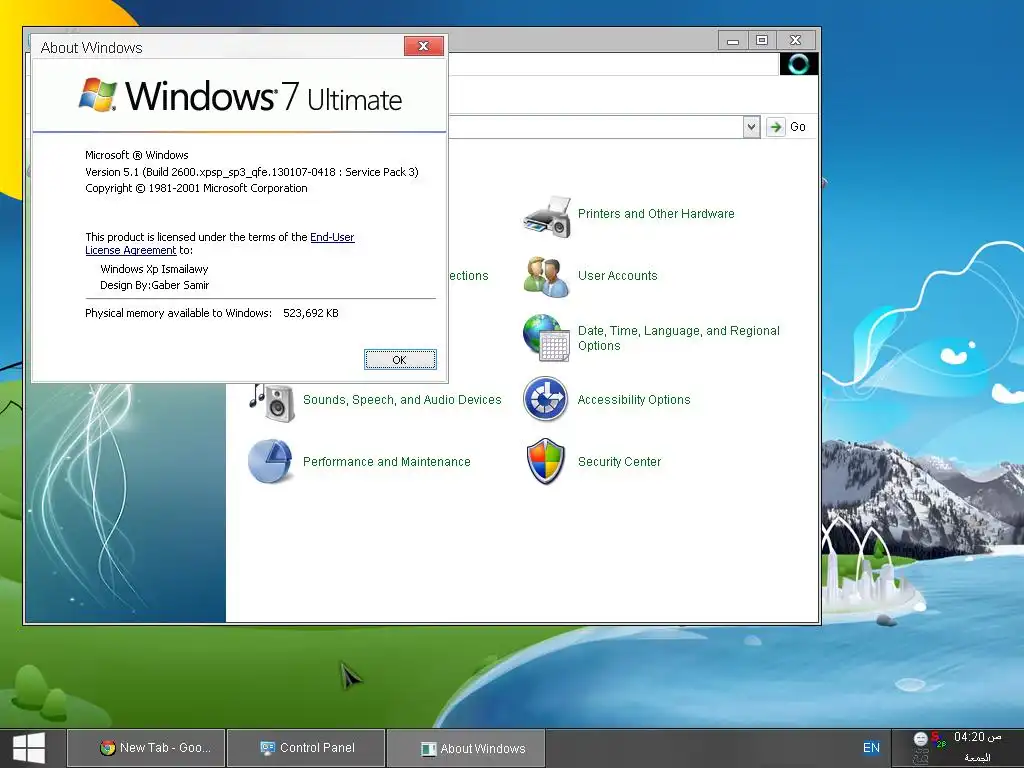Click the Windows flag logo in About dialog
This screenshot has width=1024, height=768.
coord(98,95)
